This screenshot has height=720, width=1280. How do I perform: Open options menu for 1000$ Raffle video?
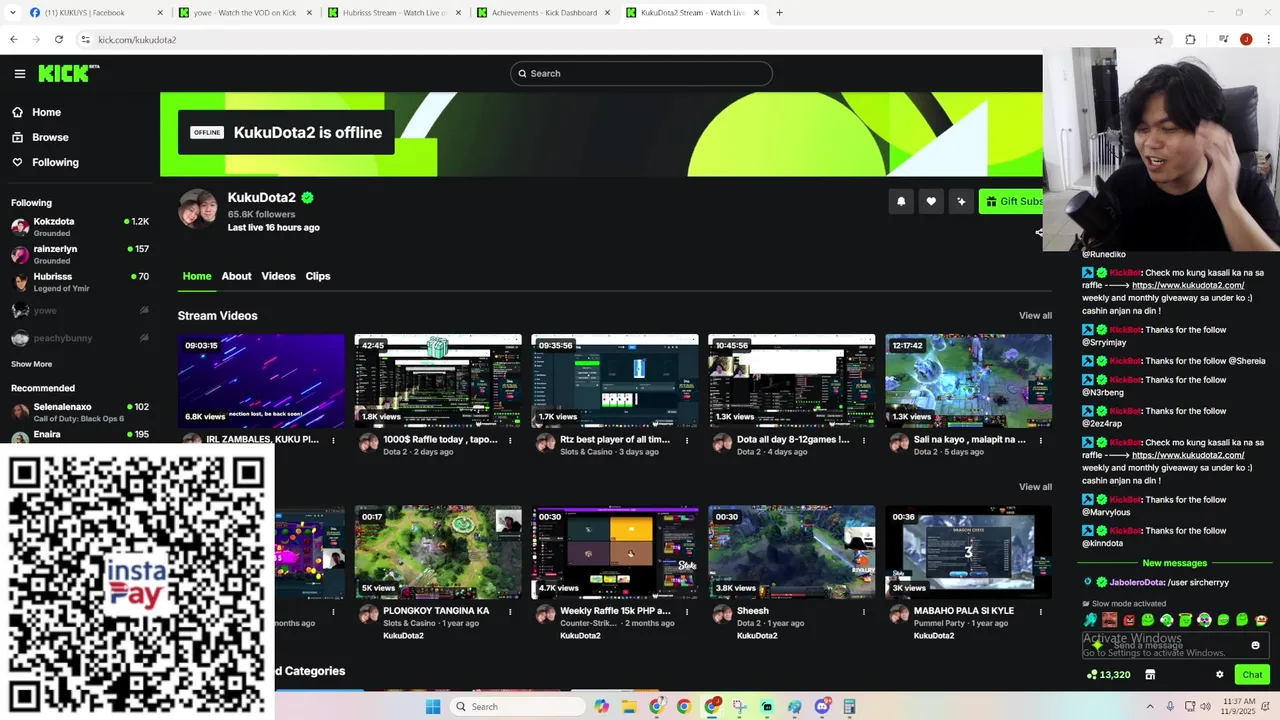click(x=510, y=440)
